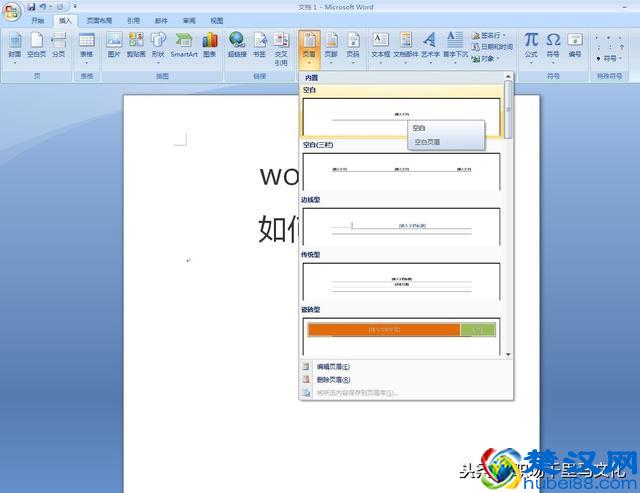Open the SmartArt graphic tool

184,44
